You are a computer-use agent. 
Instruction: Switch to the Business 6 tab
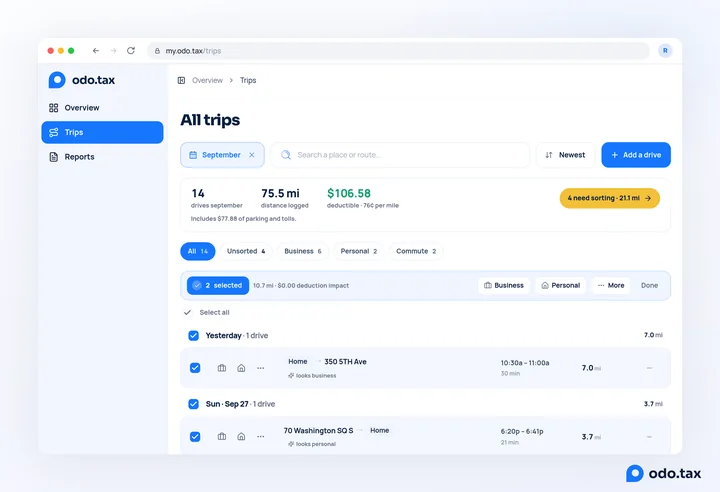303,251
